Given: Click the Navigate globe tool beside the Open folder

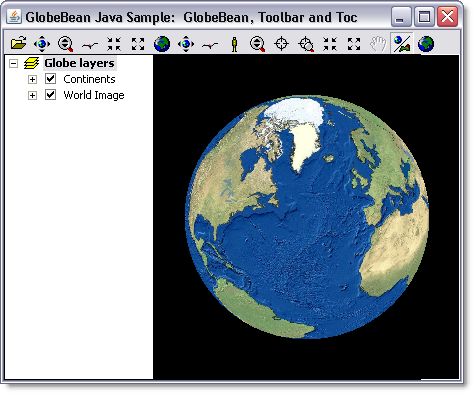Looking at the screenshot, I should coord(42,44).
